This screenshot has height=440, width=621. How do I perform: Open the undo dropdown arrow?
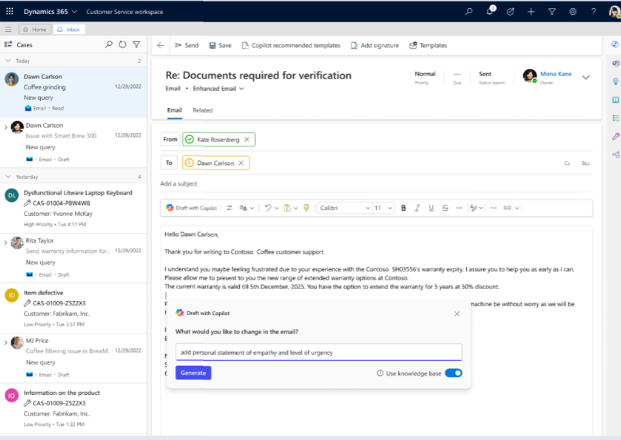[276, 208]
